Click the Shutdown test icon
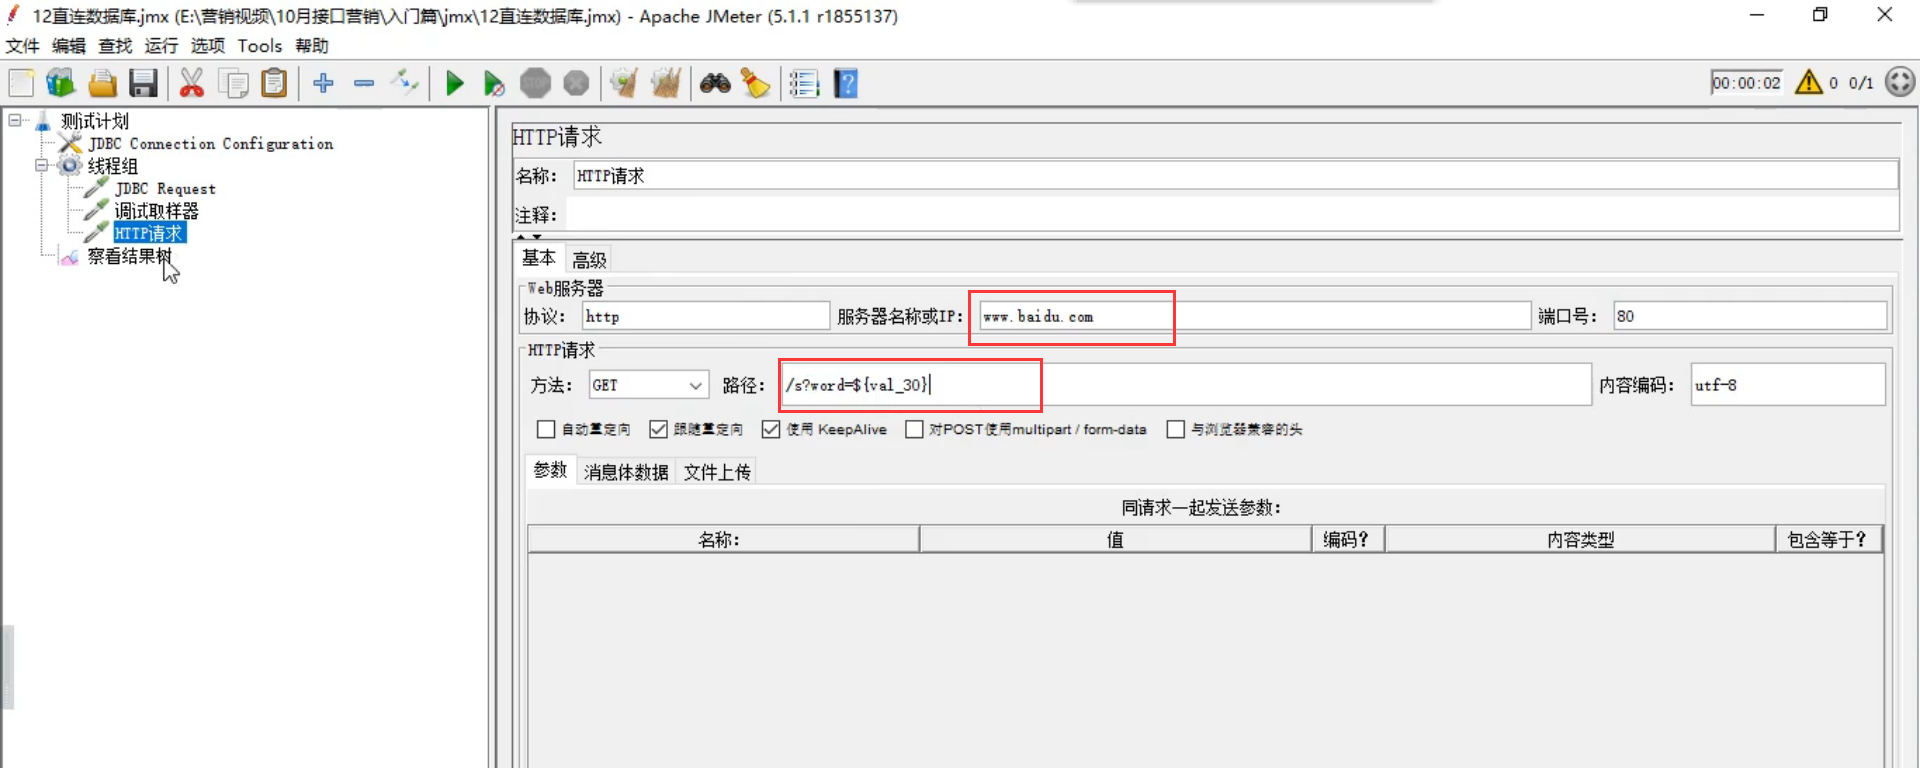1920x768 pixels. tap(576, 83)
